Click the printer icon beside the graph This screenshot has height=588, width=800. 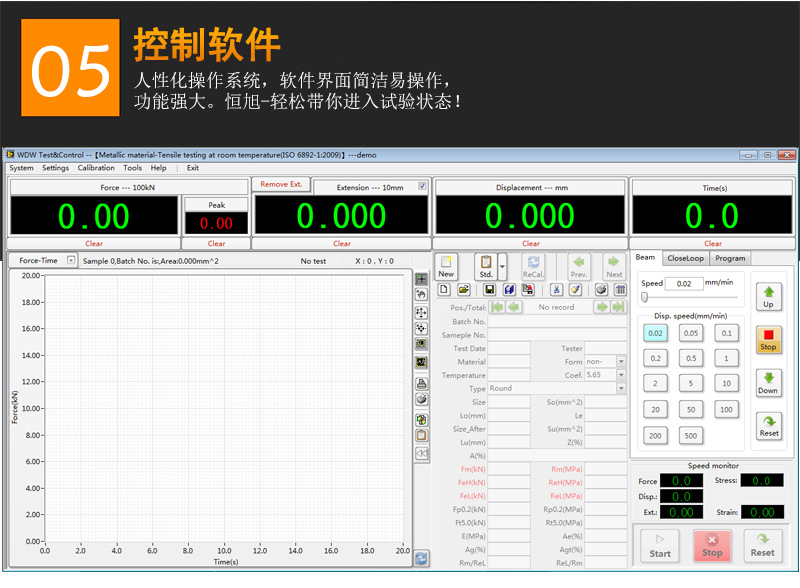[421, 384]
